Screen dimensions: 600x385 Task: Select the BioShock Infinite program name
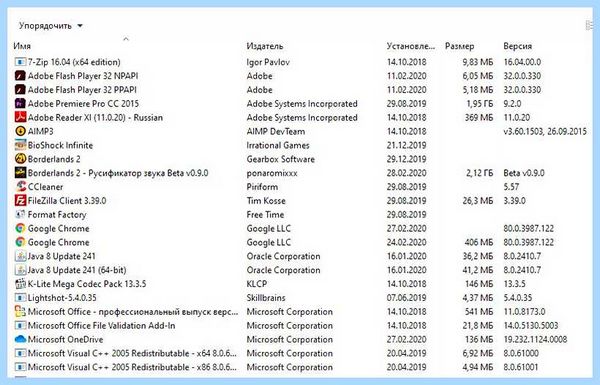(x=60, y=145)
